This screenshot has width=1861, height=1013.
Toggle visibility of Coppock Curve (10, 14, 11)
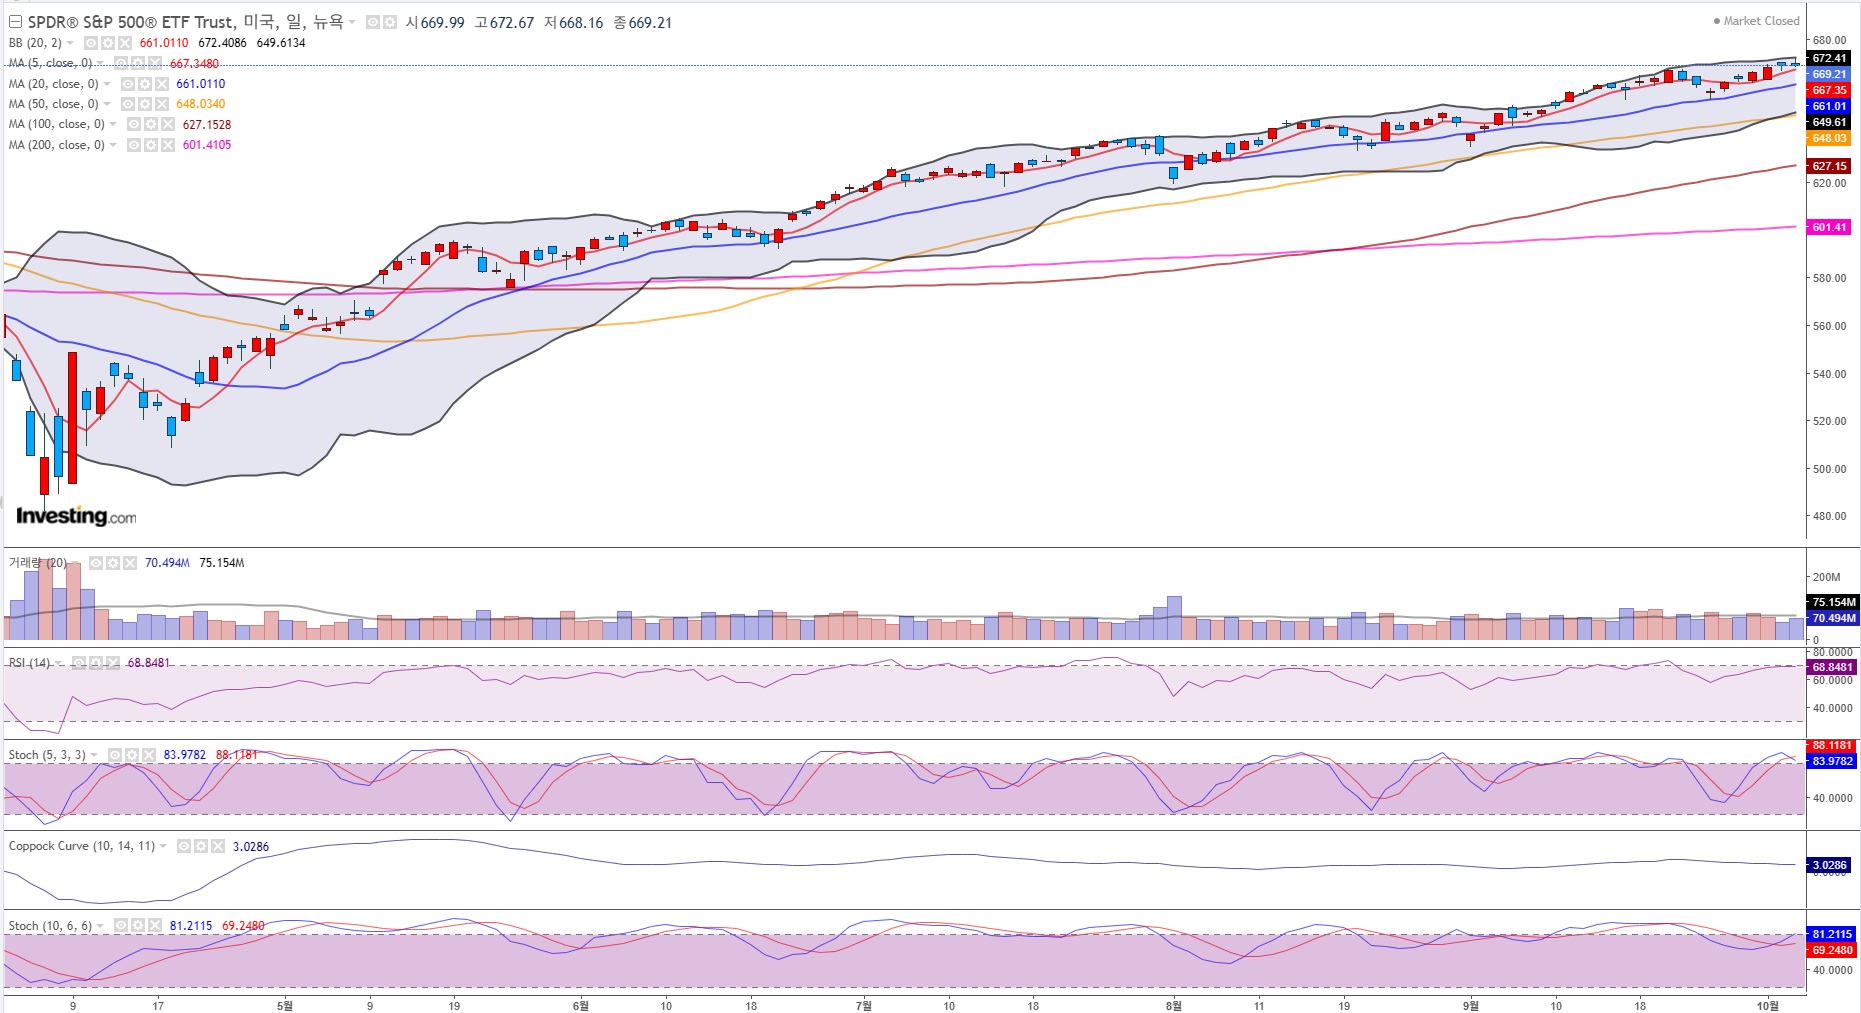pyautogui.click(x=184, y=846)
